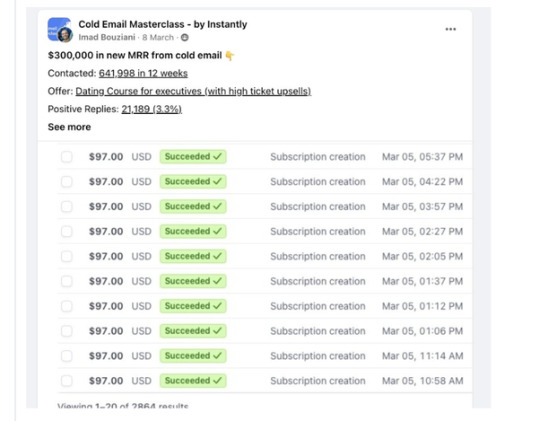540x421 pixels.
Task: Tick the checkbox for the 11:14 AM payment
Action: pyautogui.click(x=67, y=356)
